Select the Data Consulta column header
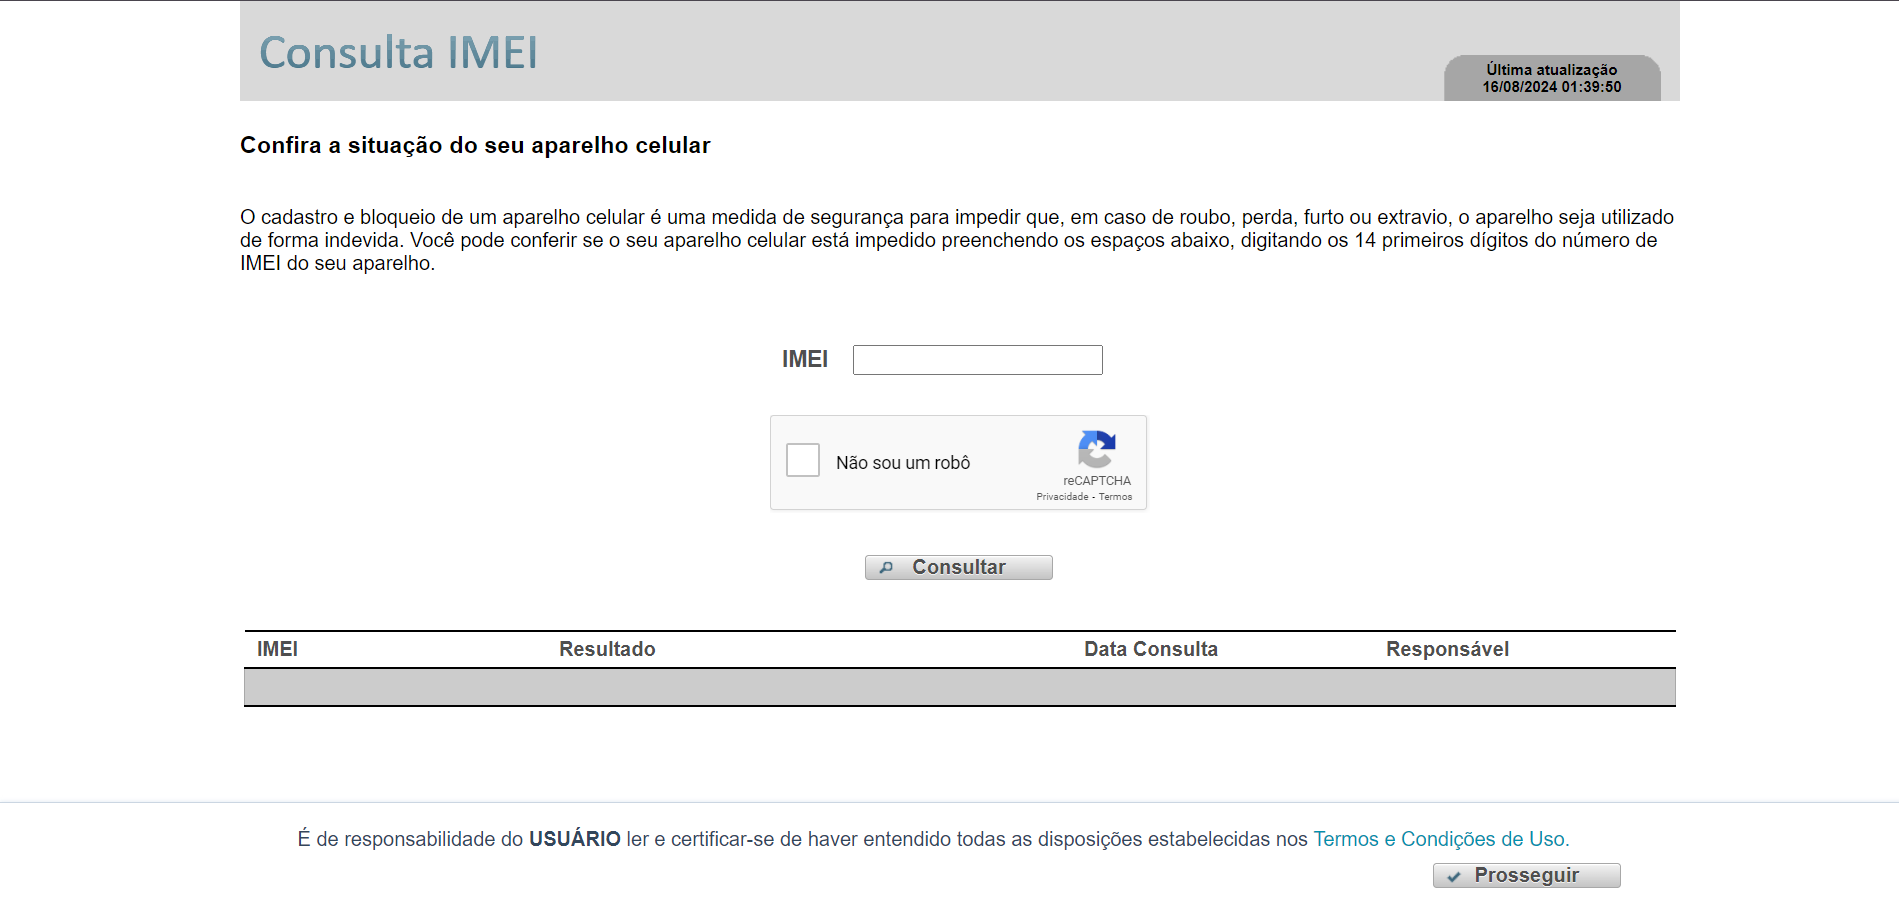The width and height of the screenshot is (1899, 911). [1150, 649]
